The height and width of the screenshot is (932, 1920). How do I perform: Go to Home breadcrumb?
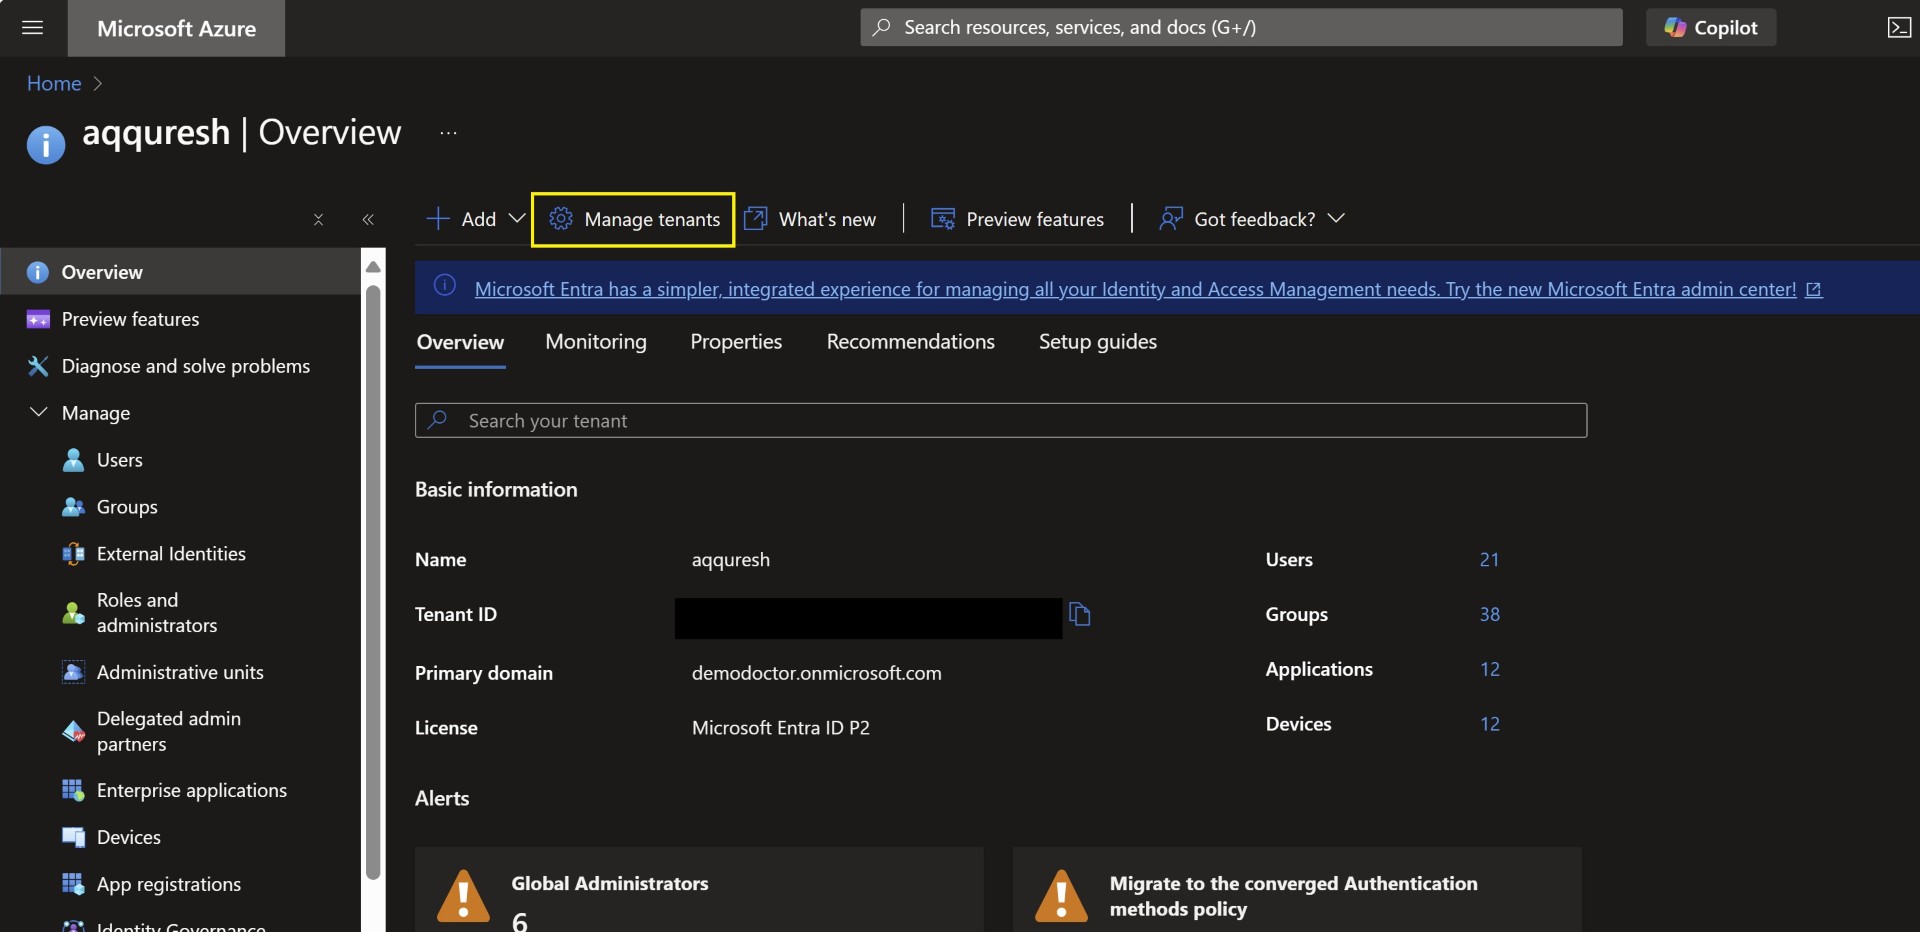point(54,83)
